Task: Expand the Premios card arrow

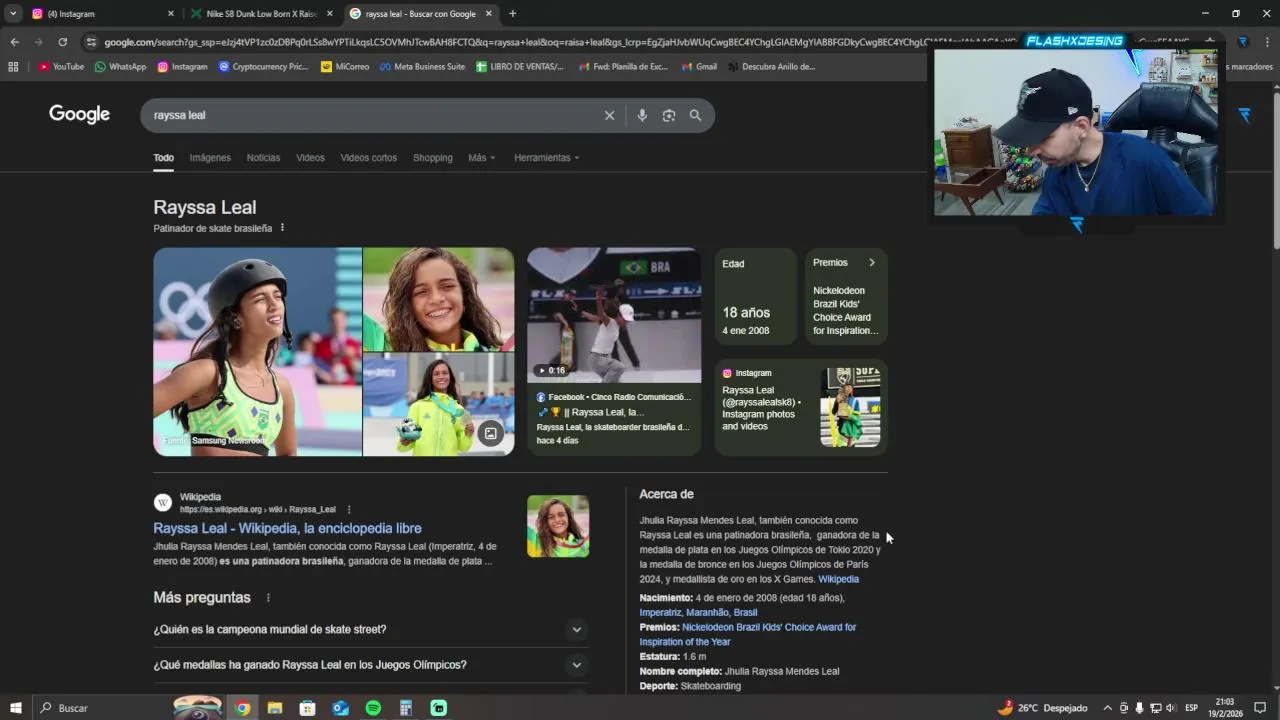Action: pyautogui.click(x=871, y=263)
